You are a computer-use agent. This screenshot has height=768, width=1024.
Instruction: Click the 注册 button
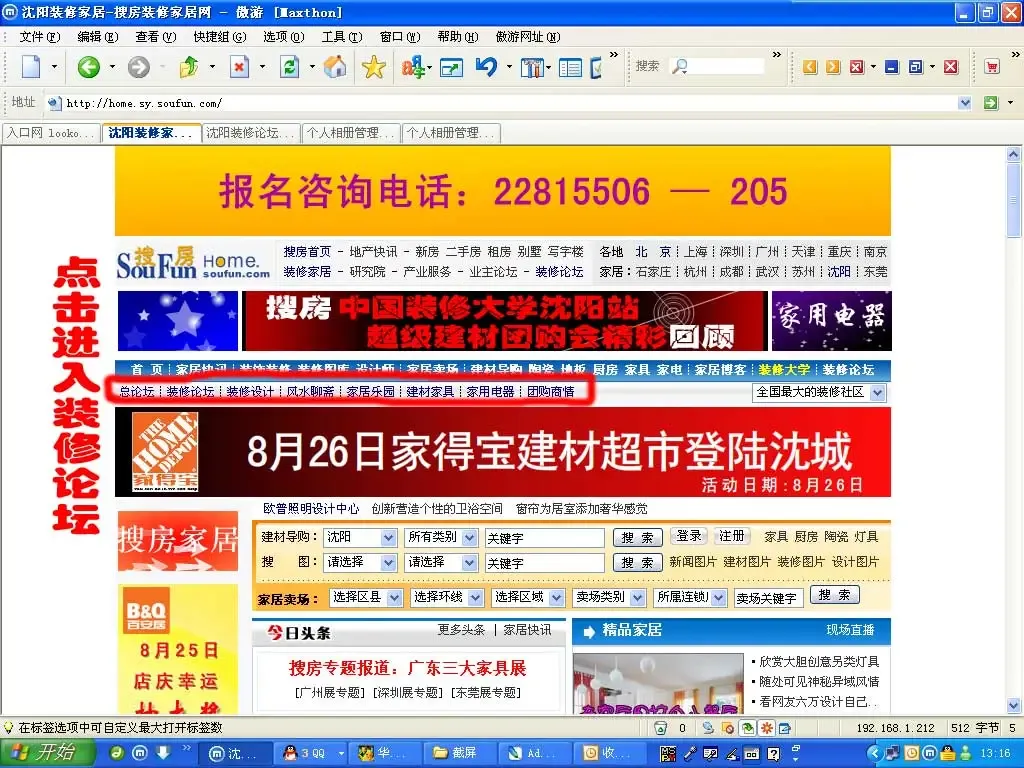(731, 536)
